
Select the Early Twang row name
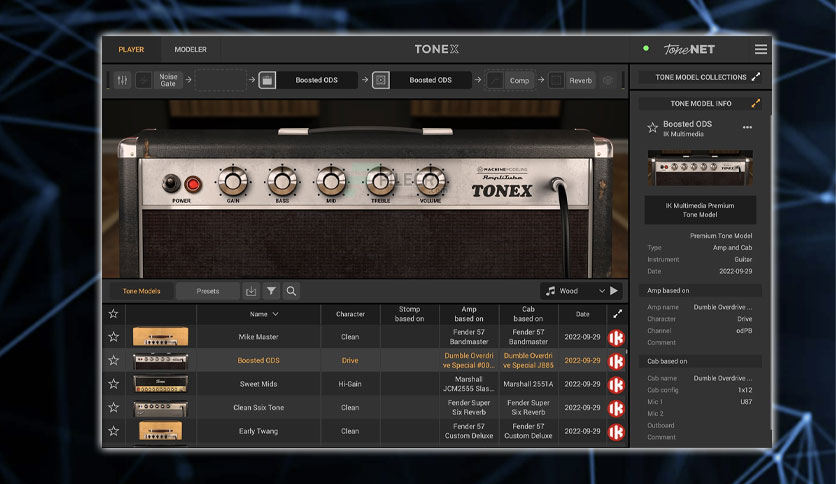[259, 431]
